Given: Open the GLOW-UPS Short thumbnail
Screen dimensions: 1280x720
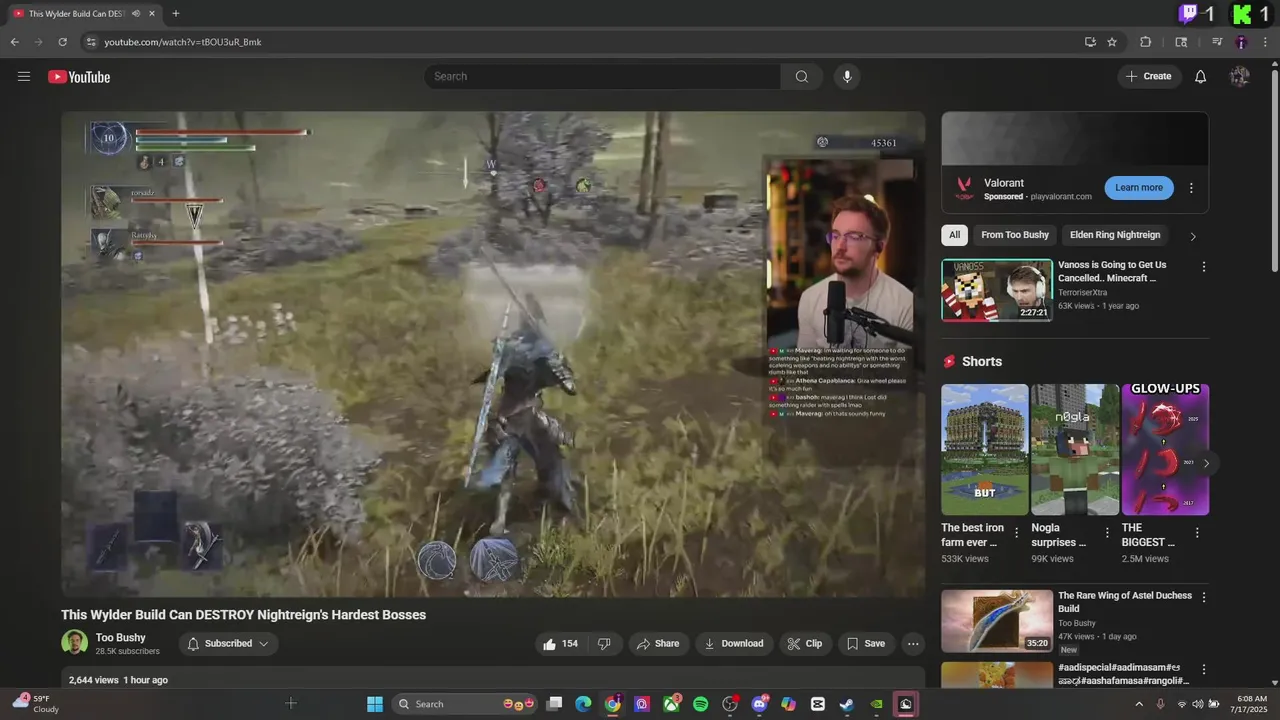Looking at the screenshot, I should coord(1165,450).
